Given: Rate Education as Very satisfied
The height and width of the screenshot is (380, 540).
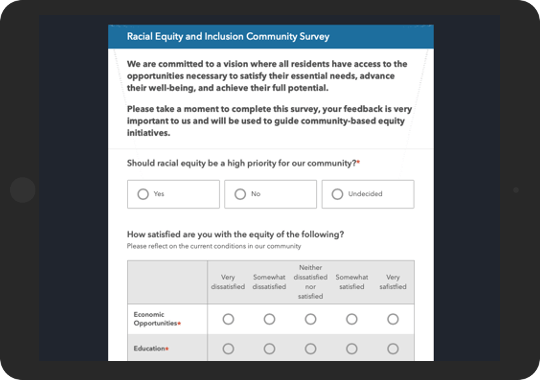Looking at the screenshot, I should point(393,349).
